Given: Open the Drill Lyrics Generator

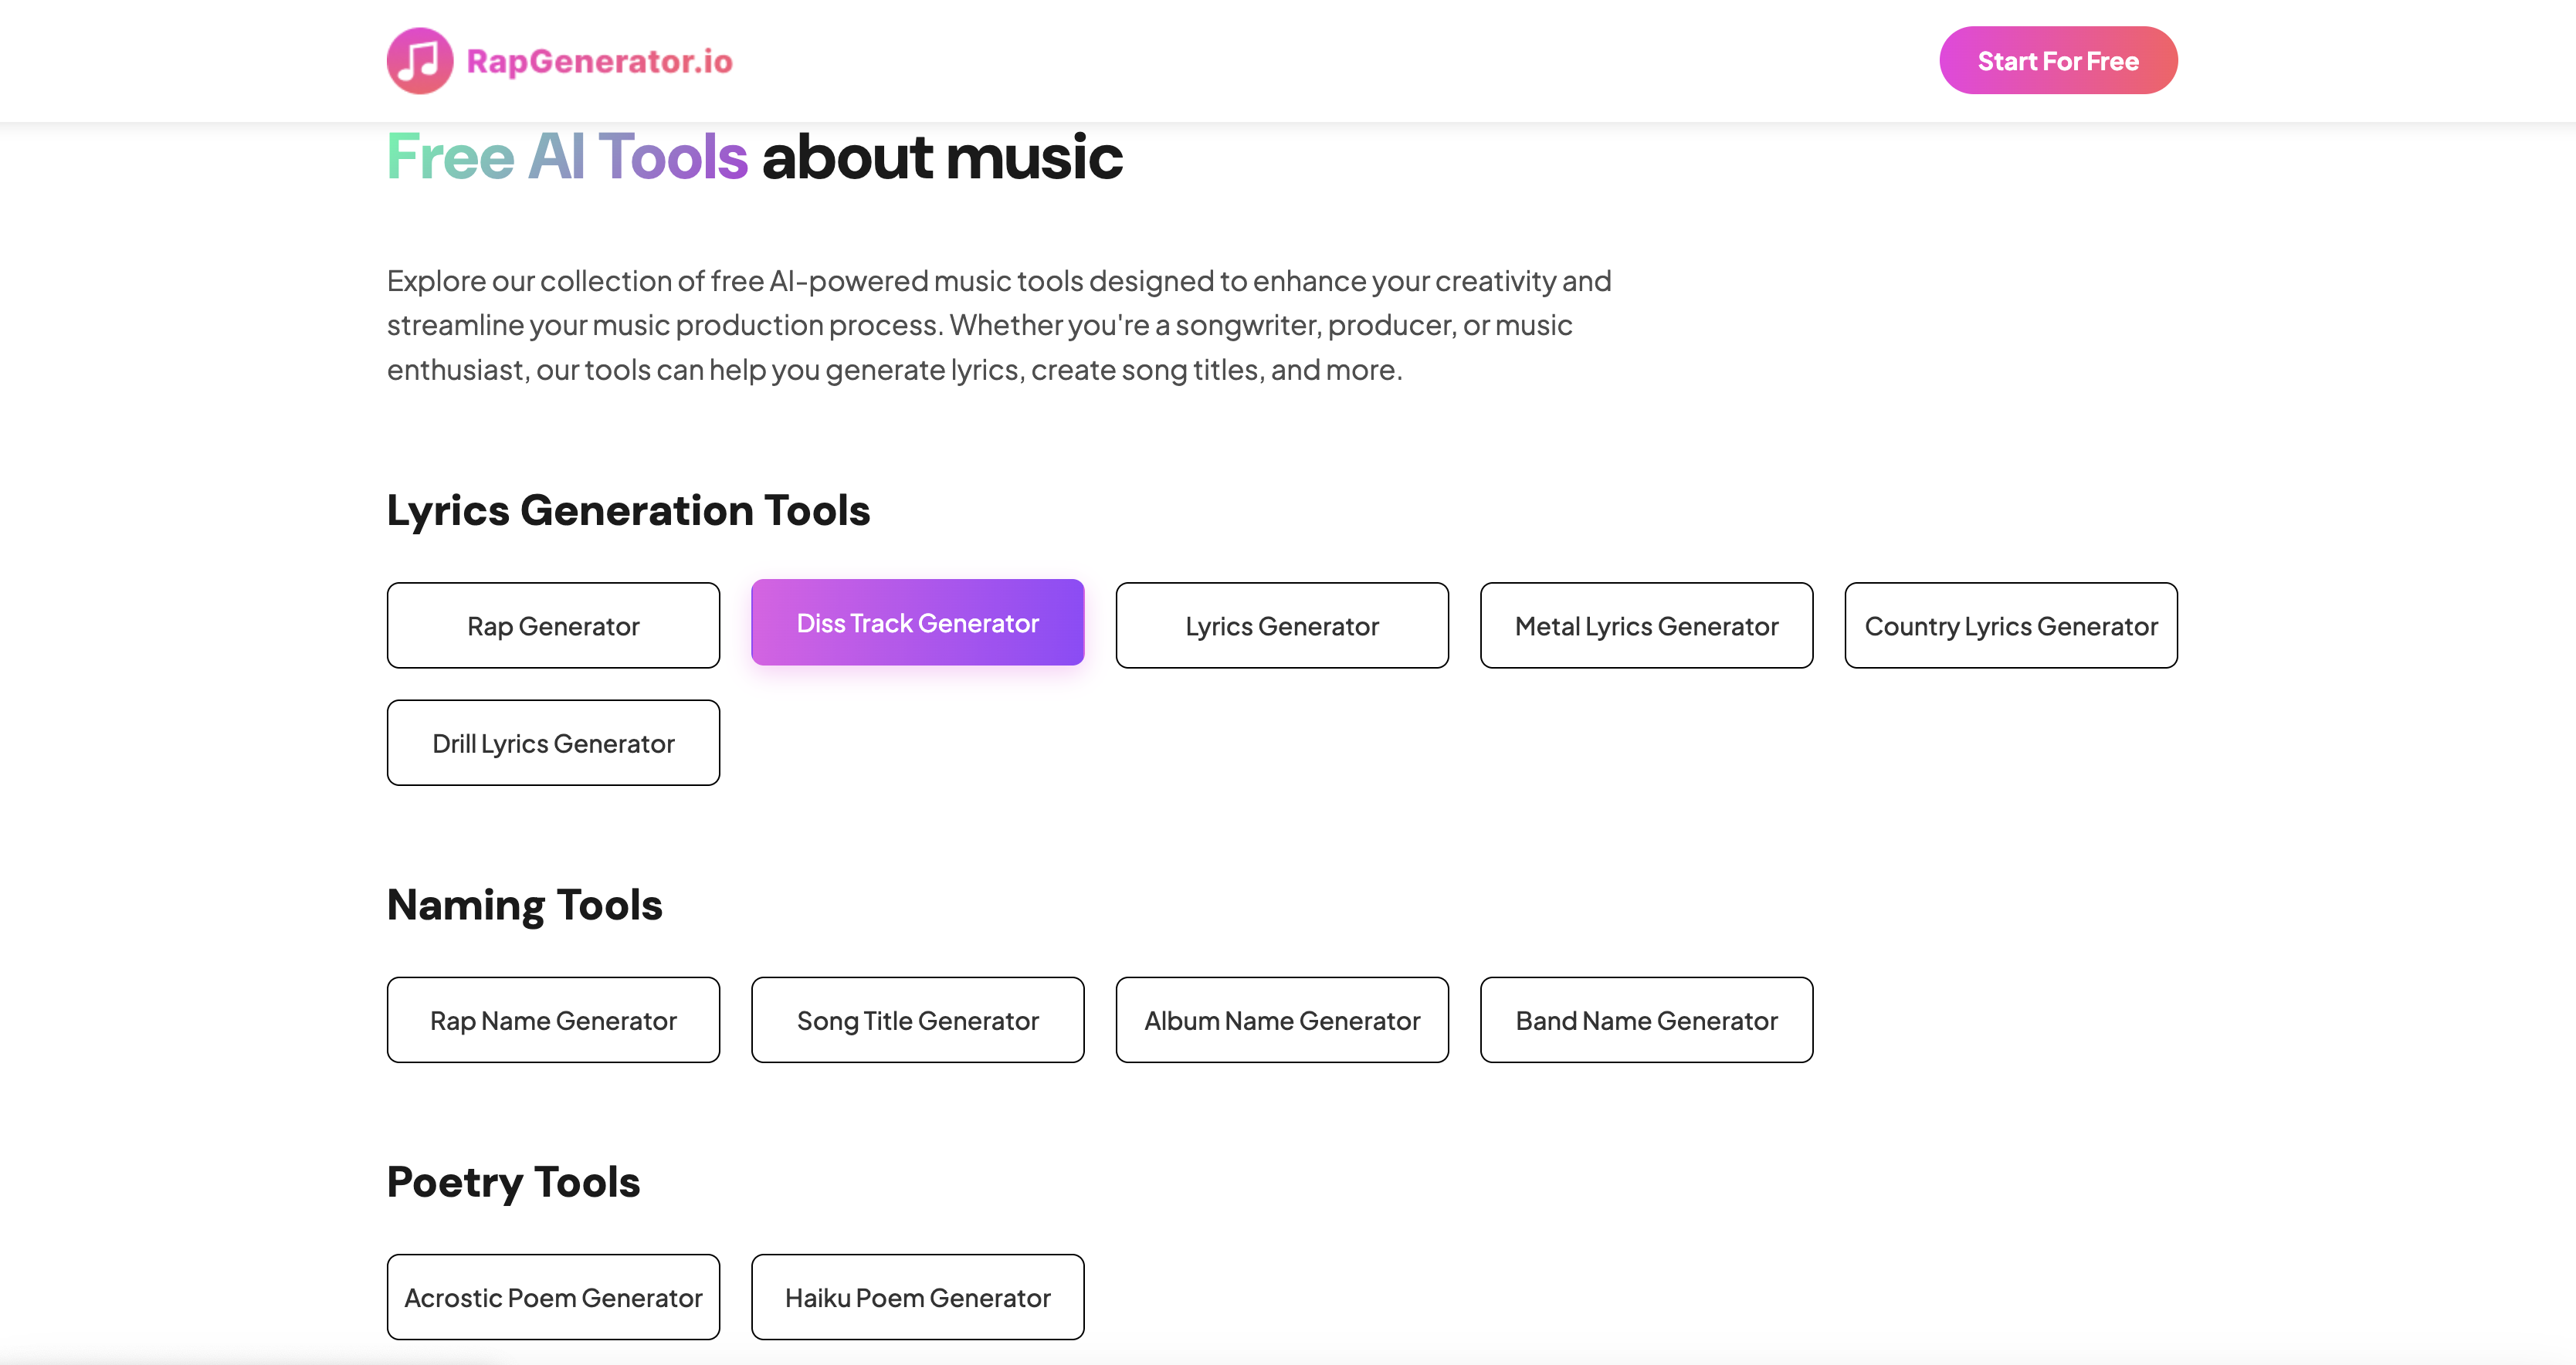Looking at the screenshot, I should pos(553,742).
